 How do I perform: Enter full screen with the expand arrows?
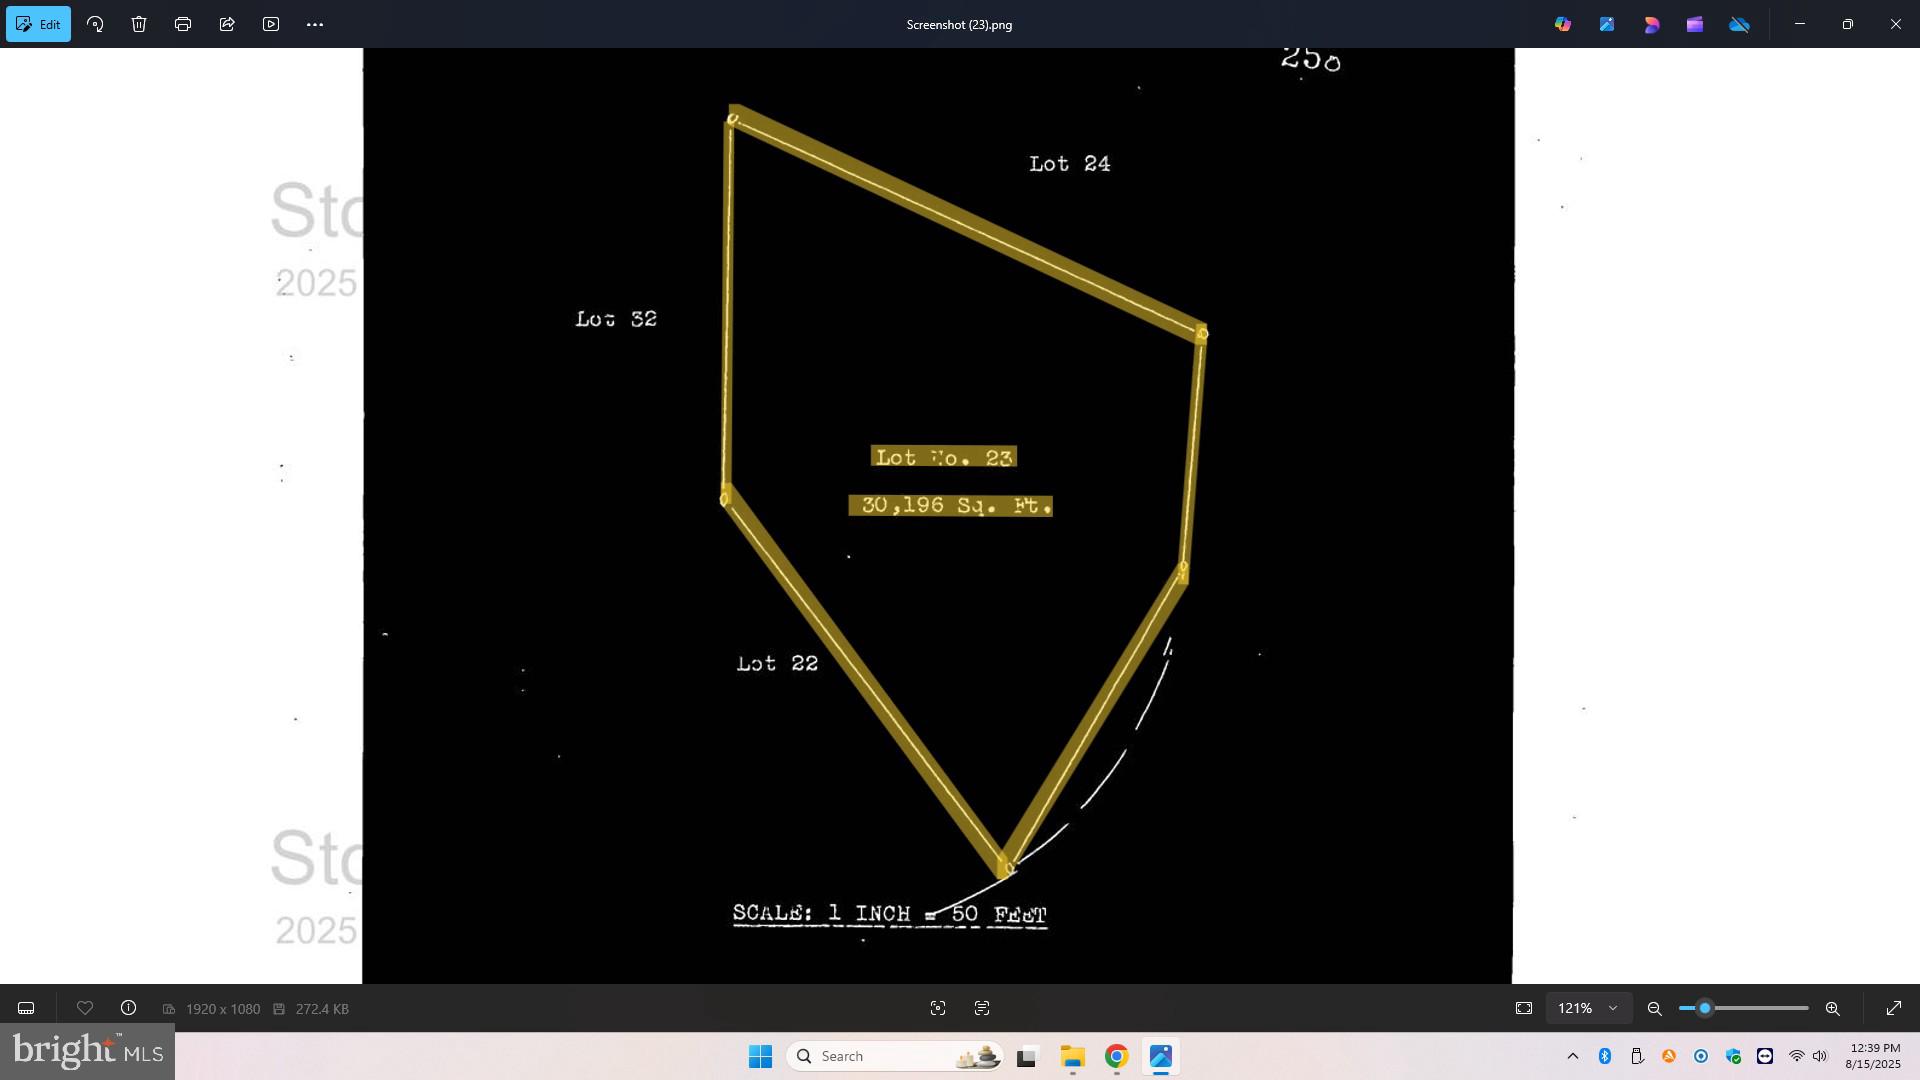coord(1894,1009)
